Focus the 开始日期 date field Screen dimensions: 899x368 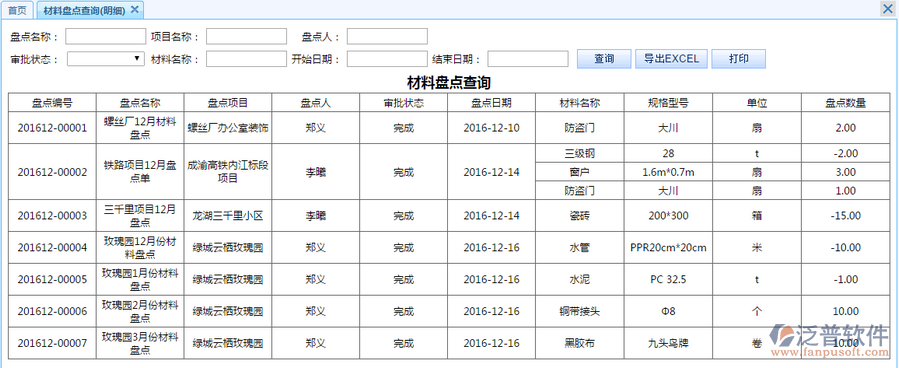tap(387, 59)
